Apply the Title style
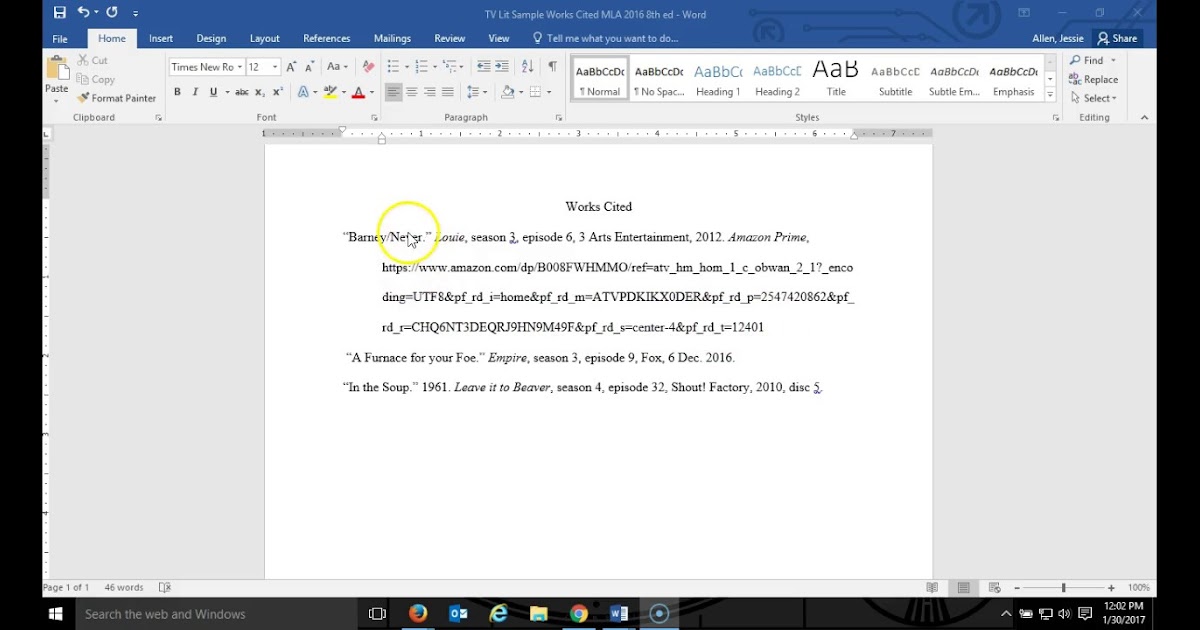This screenshot has height=630, width=1200. 836,79
